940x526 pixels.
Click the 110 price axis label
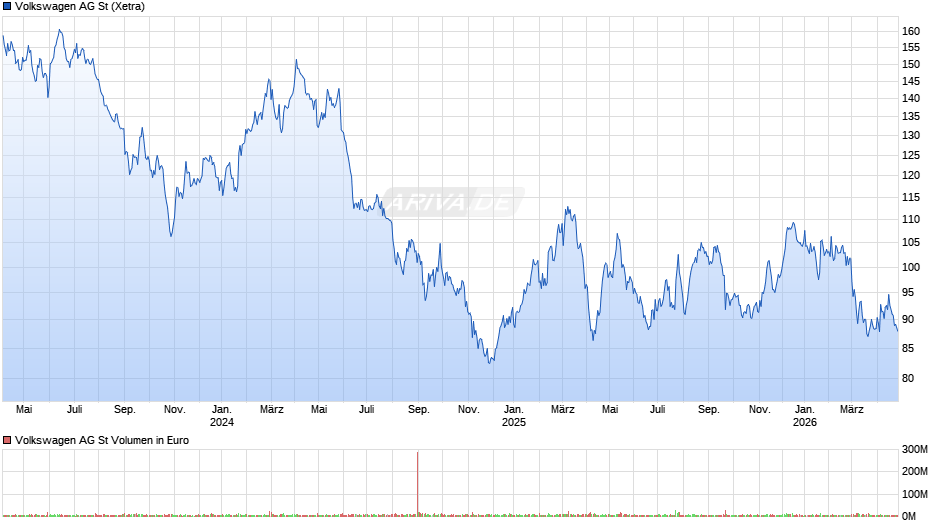(911, 220)
